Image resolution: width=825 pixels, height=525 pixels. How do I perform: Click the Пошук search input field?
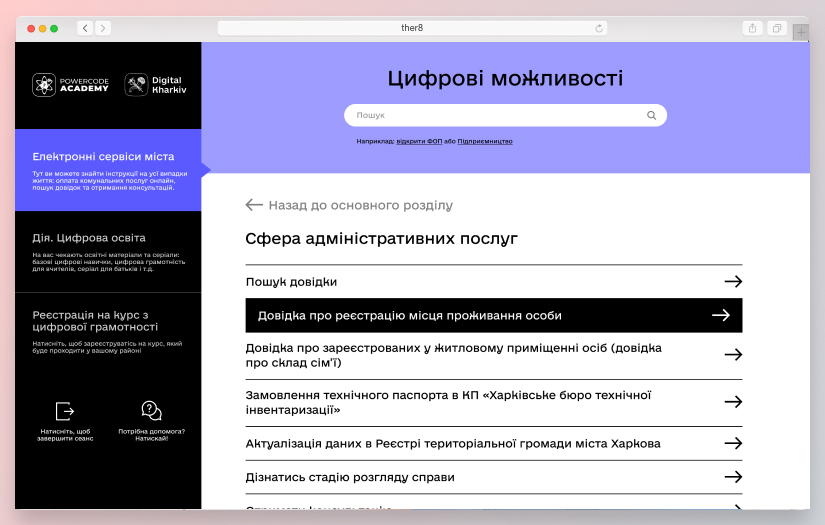pos(505,115)
